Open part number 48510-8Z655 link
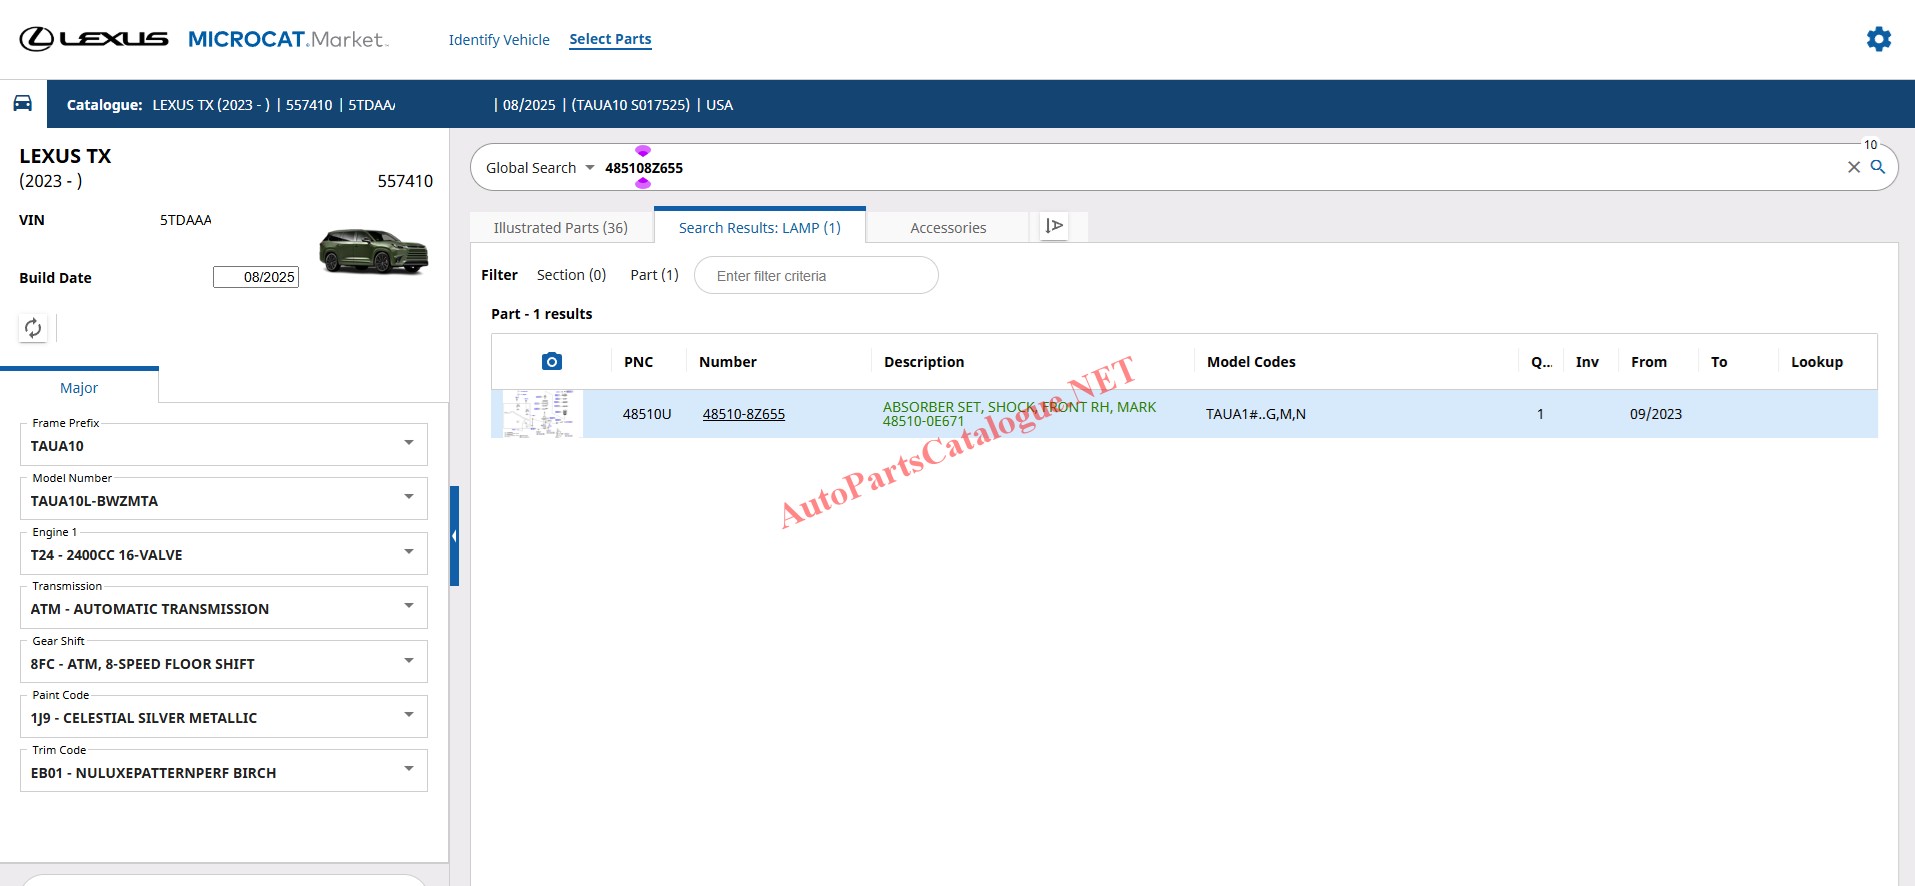The image size is (1915, 886). coord(743,414)
